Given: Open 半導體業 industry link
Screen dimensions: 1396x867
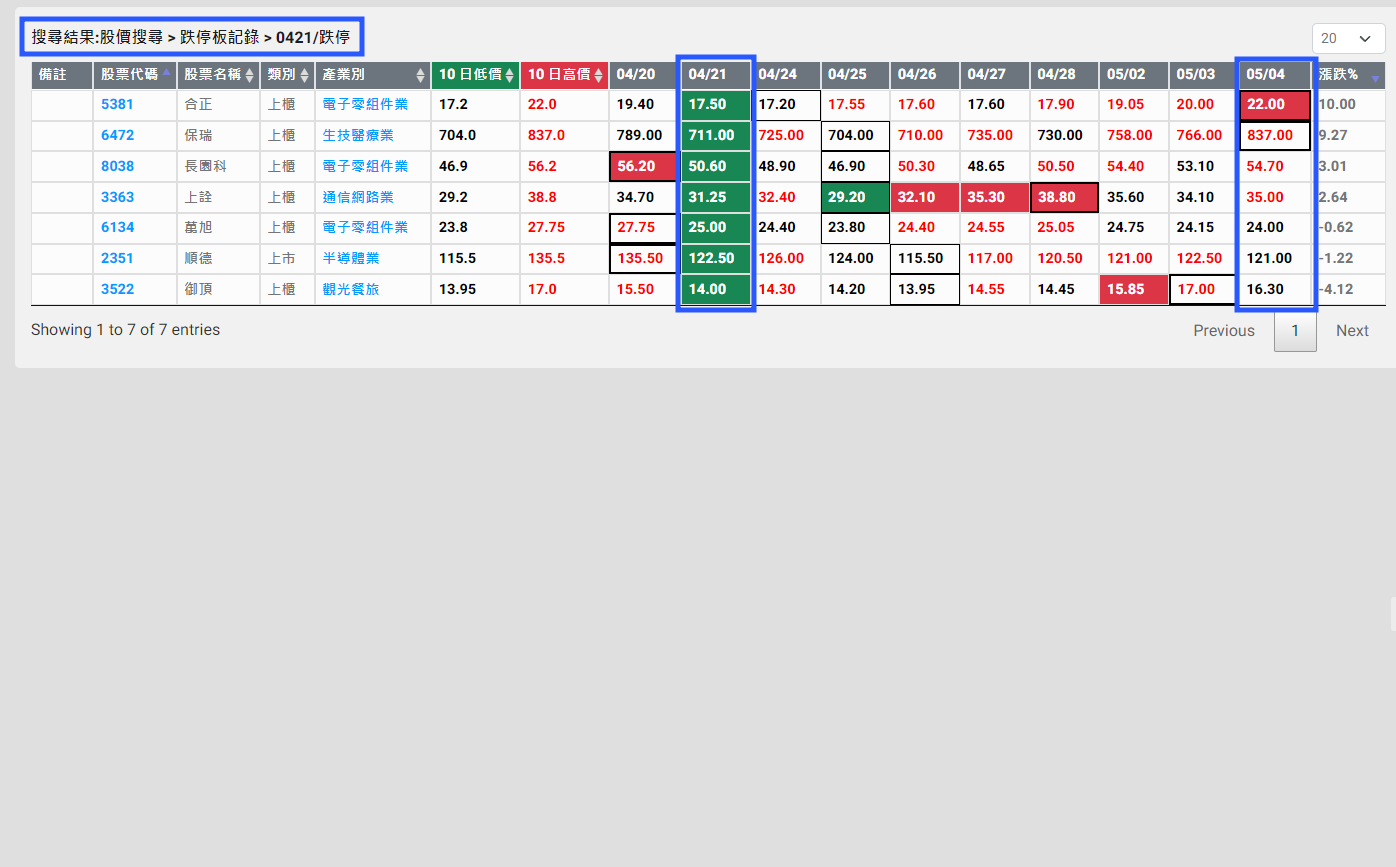Looking at the screenshot, I should pyautogui.click(x=351, y=258).
